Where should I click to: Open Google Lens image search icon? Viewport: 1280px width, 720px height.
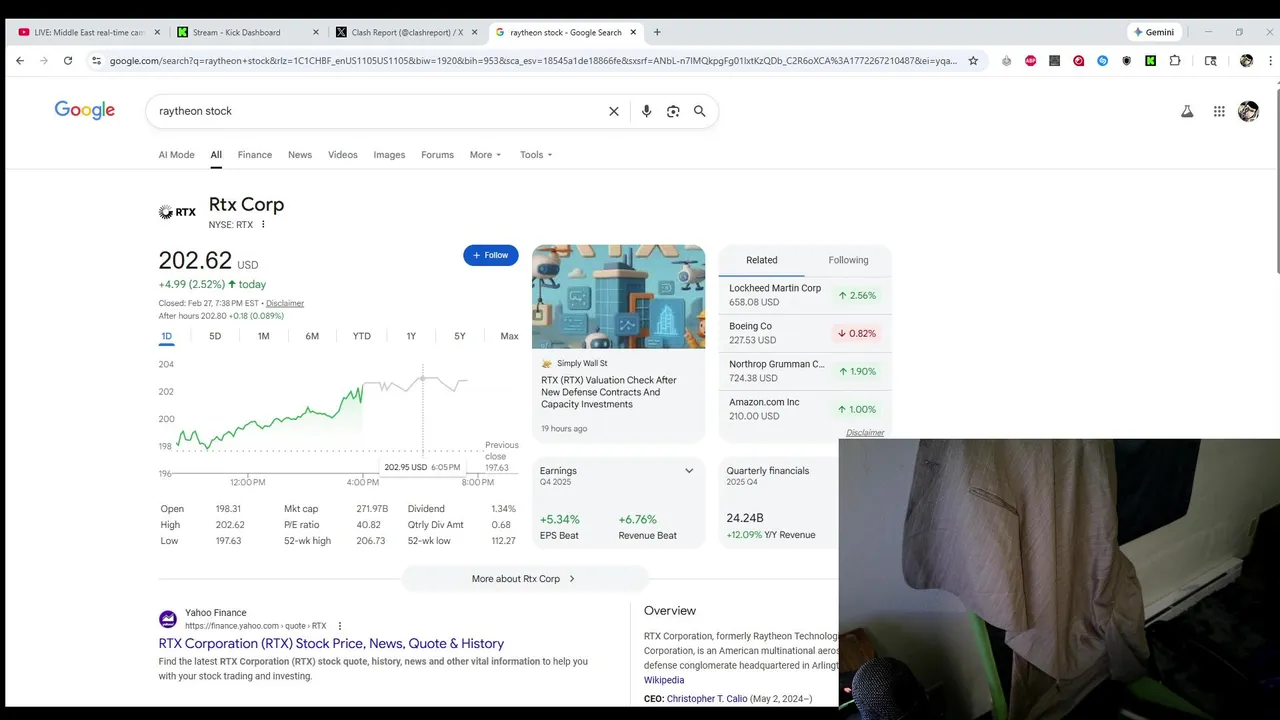click(x=673, y=111)
